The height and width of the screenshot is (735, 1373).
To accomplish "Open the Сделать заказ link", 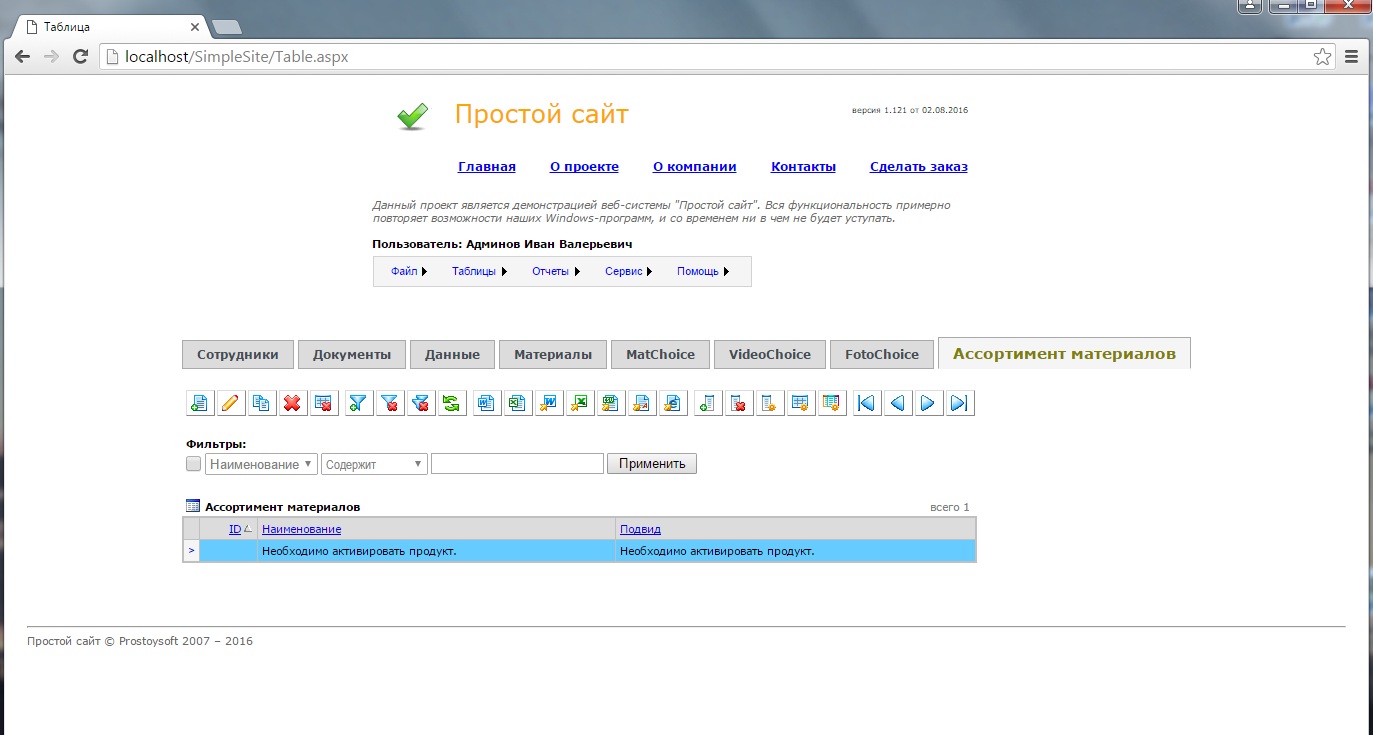I will pyautogui.click(x=918, y=167).
